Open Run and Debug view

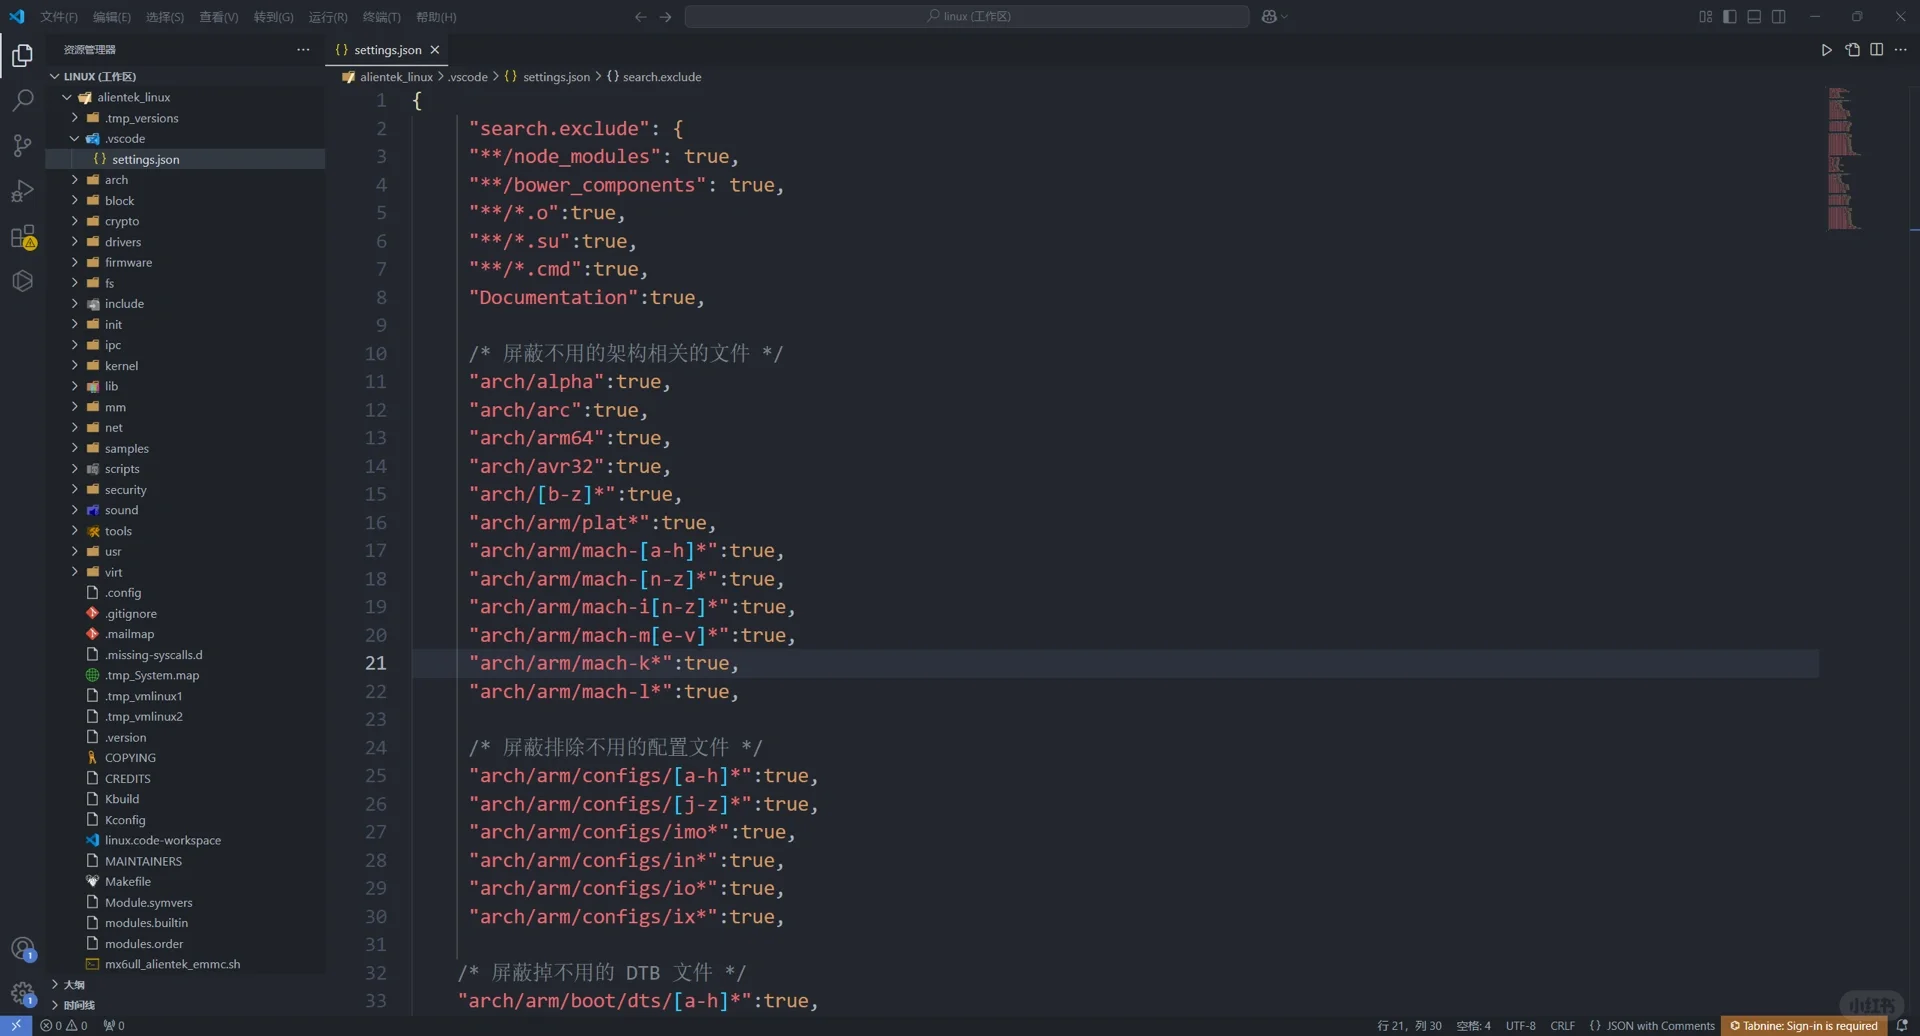point(22,191)
